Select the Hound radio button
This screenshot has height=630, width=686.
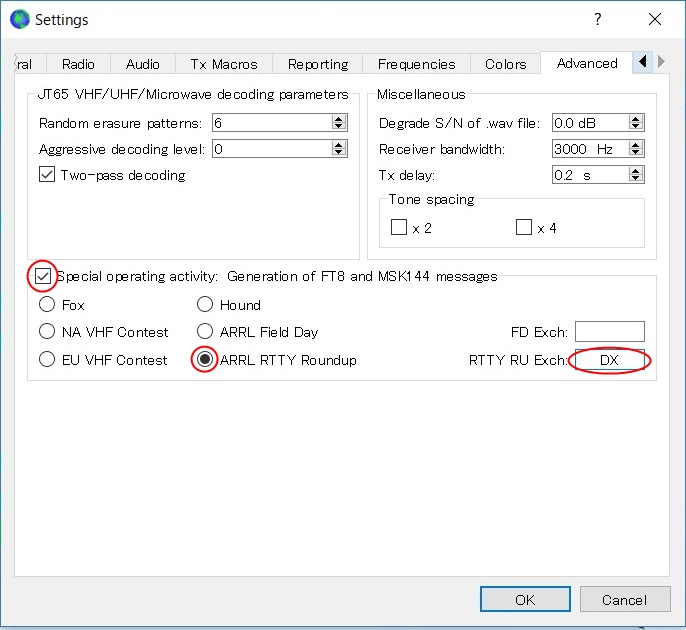click(x=205, y=304)
